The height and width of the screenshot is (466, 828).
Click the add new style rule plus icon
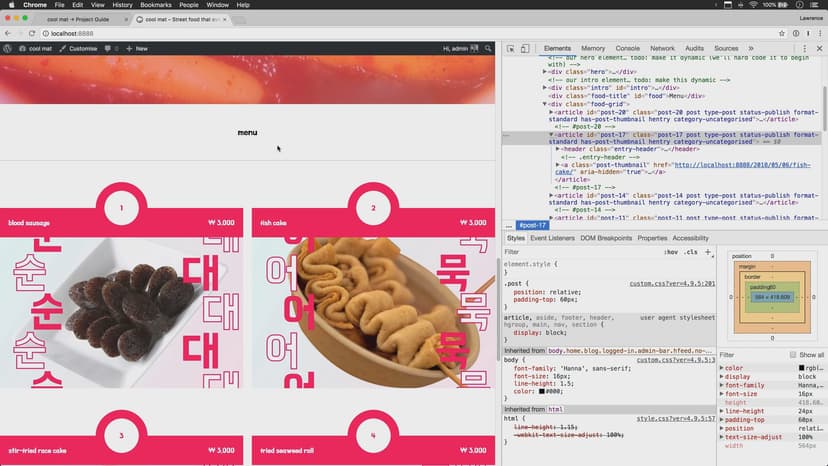pyautogui.click(x=709, y=252)
